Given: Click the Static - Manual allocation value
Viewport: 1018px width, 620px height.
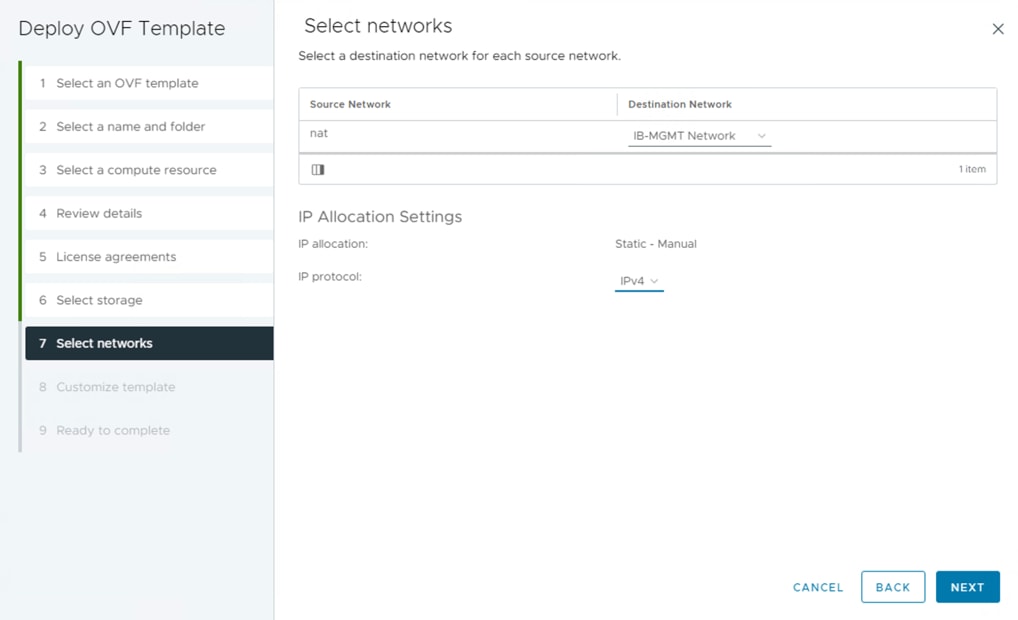Looking at the screenshot, I should 656,244.
